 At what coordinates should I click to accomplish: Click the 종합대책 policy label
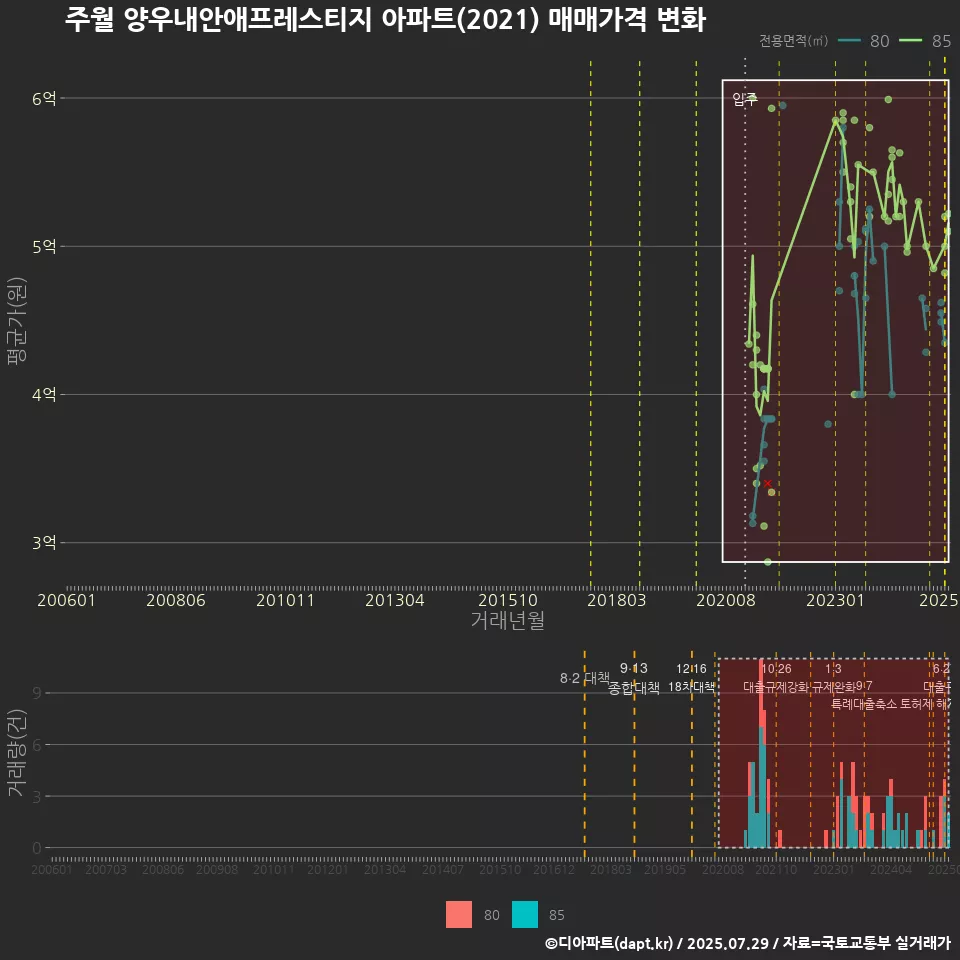(634, 688)
